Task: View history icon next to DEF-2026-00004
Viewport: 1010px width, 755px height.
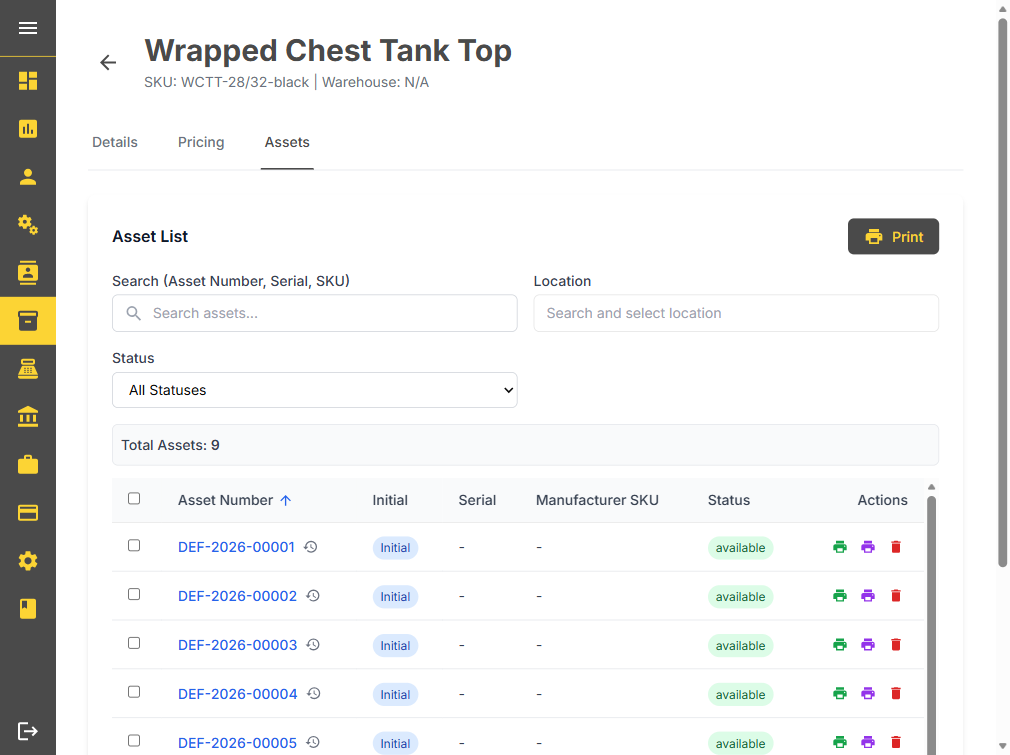Action: (314, 694)
